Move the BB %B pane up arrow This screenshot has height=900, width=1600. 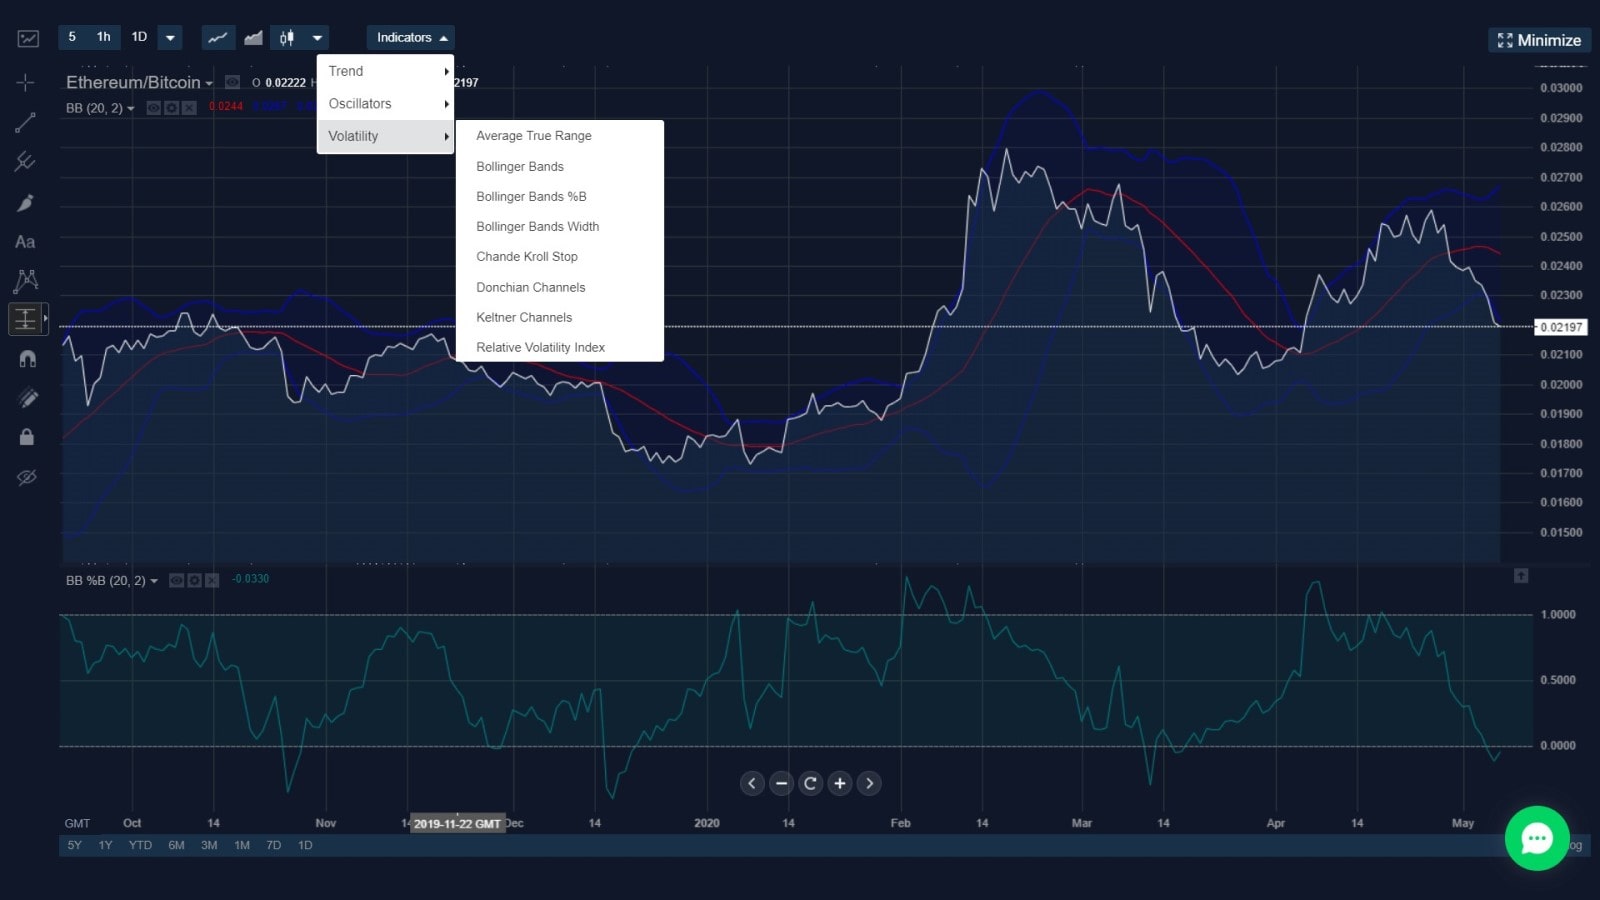(1521, 576)
